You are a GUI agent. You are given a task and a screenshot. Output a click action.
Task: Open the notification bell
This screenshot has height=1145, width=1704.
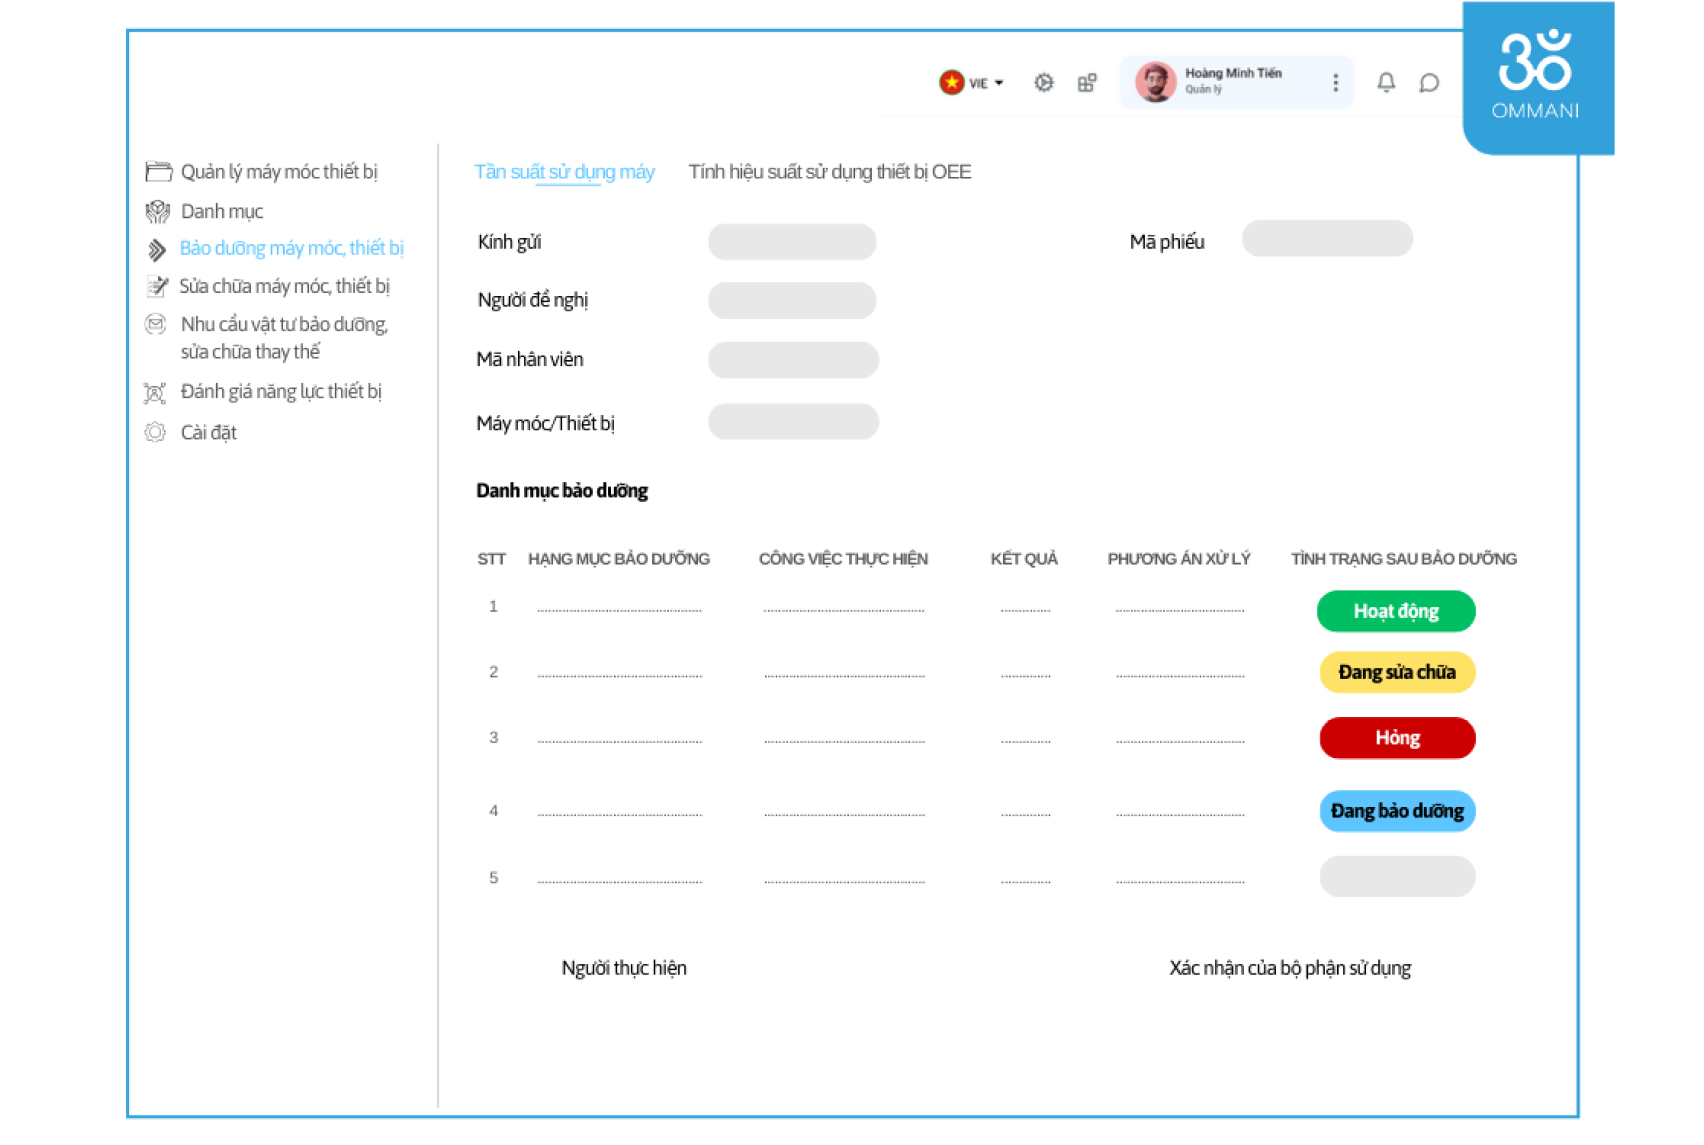[x=1386, y=83]
